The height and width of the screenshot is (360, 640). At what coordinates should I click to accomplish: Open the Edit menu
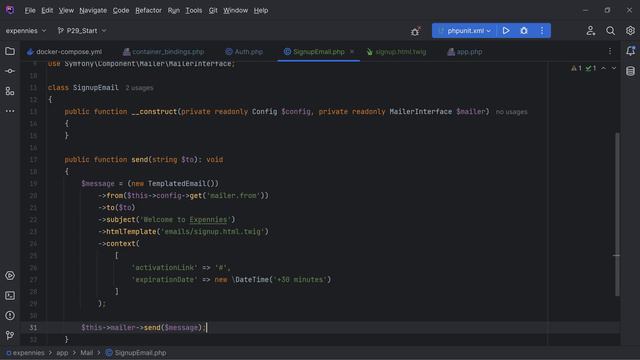[x=47, y=10]
